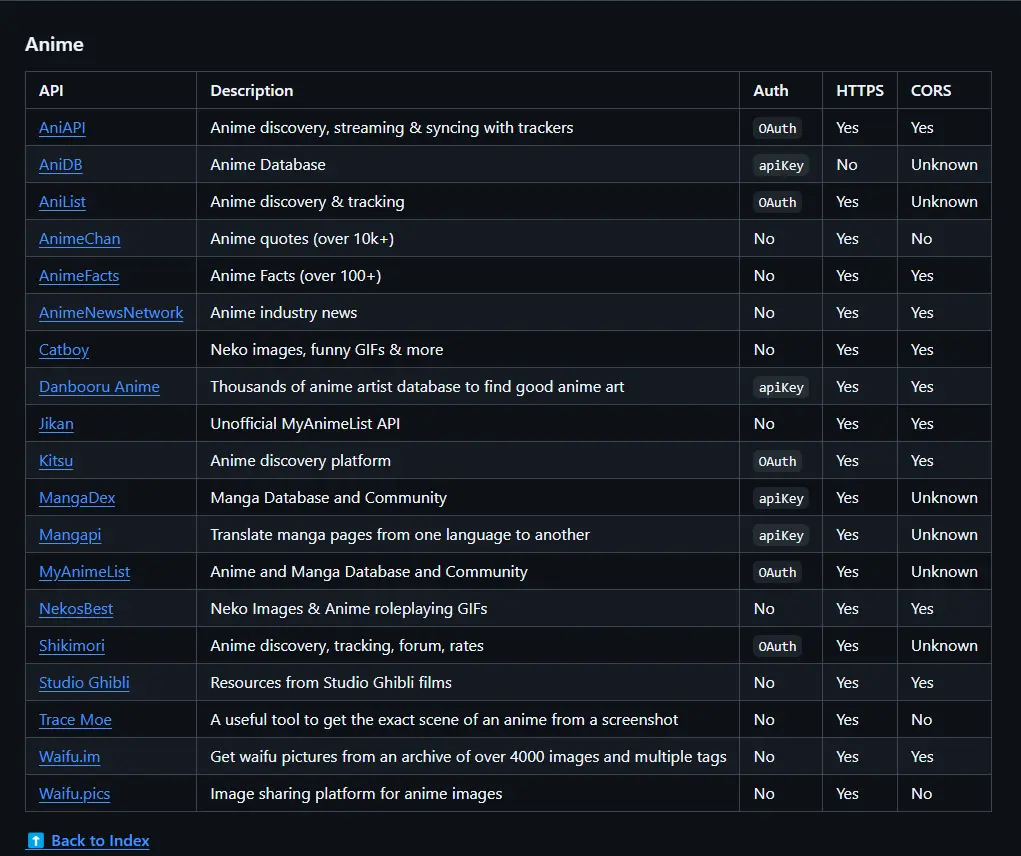Click the Anime section heading
The image size is (1021, 856).
click(54, 44)
